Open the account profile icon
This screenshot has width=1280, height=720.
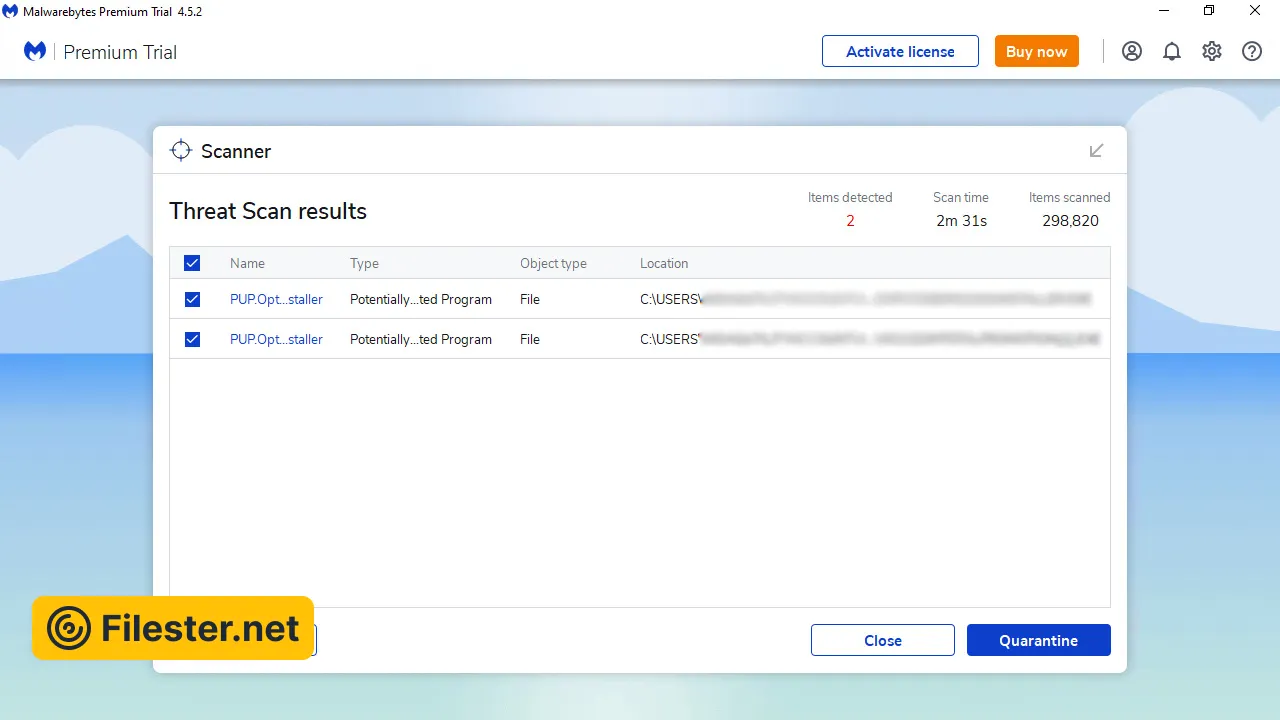(x=1132, y=51)
